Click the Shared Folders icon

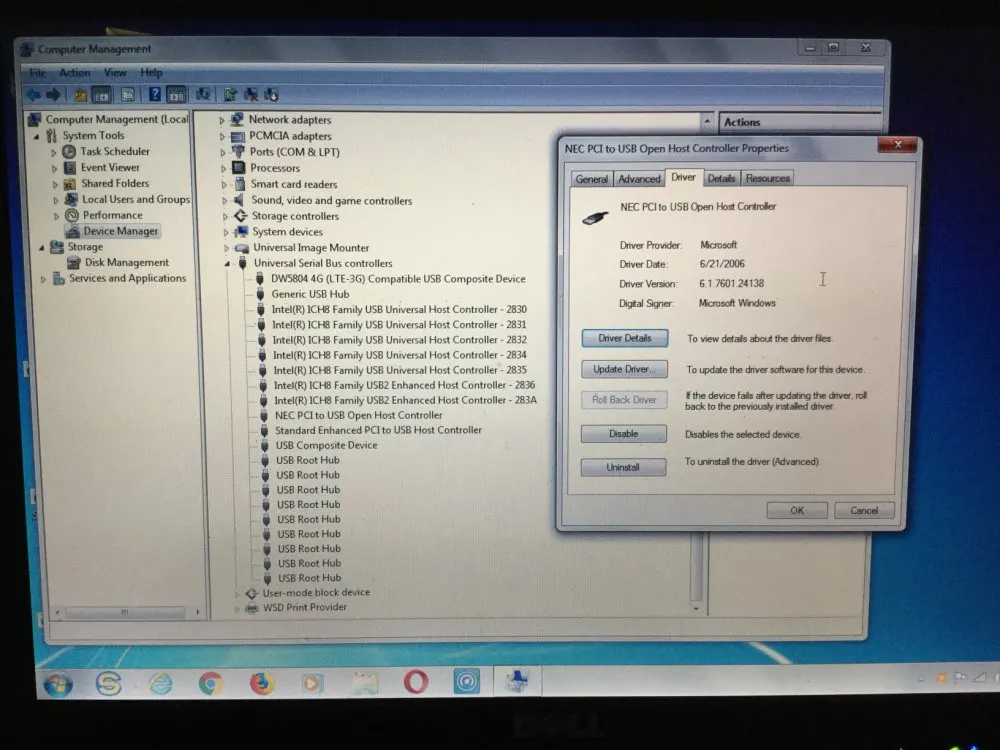70,184
